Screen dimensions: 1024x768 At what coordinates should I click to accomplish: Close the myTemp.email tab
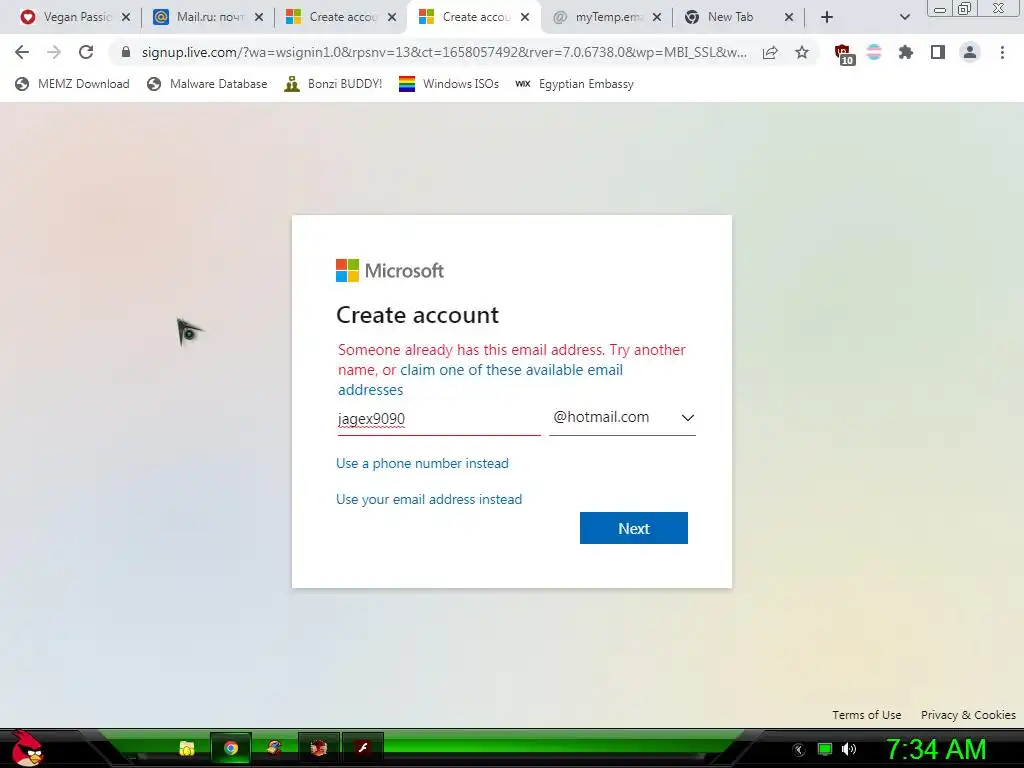(x=657, y=17)
